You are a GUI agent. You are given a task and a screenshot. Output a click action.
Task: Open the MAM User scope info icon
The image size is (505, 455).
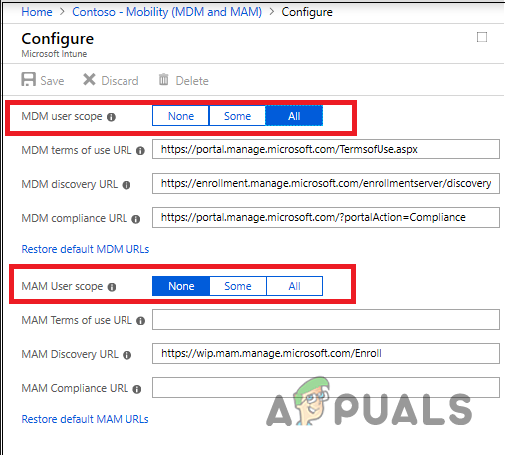(x=112, y=287)
